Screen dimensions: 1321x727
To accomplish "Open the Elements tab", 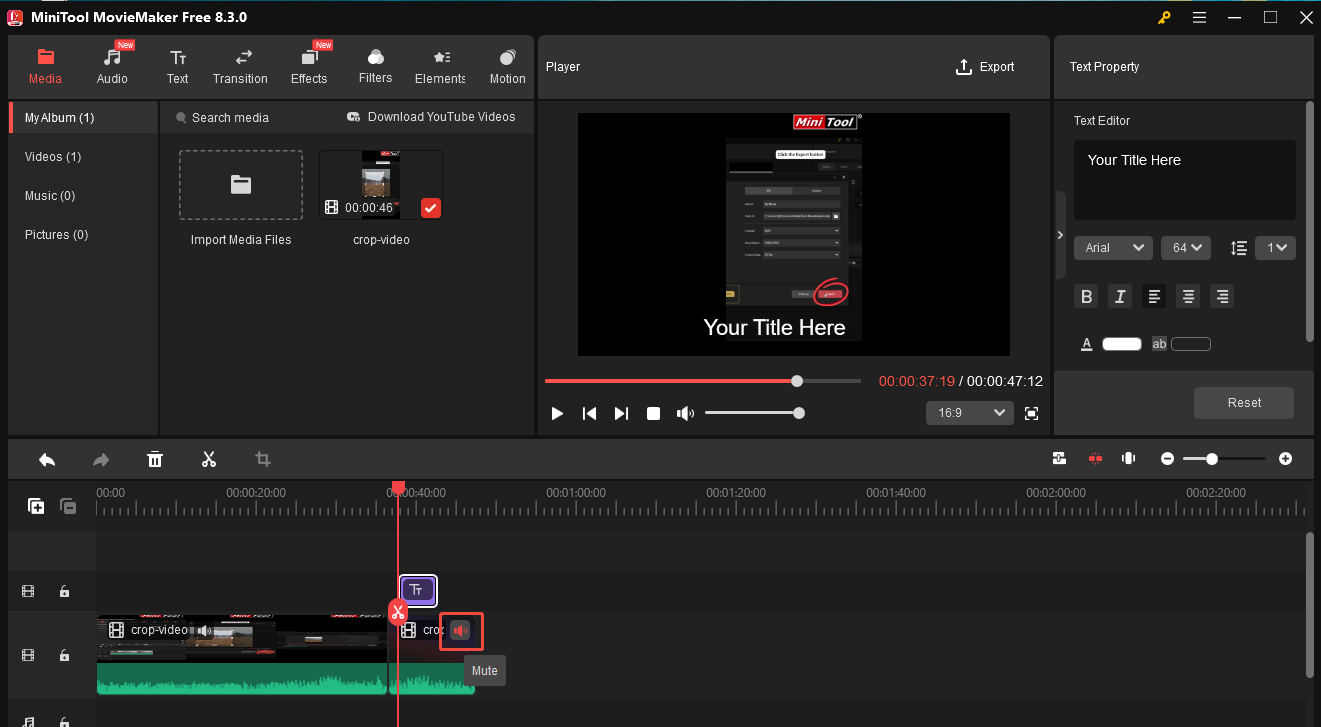I will [440, 67].
